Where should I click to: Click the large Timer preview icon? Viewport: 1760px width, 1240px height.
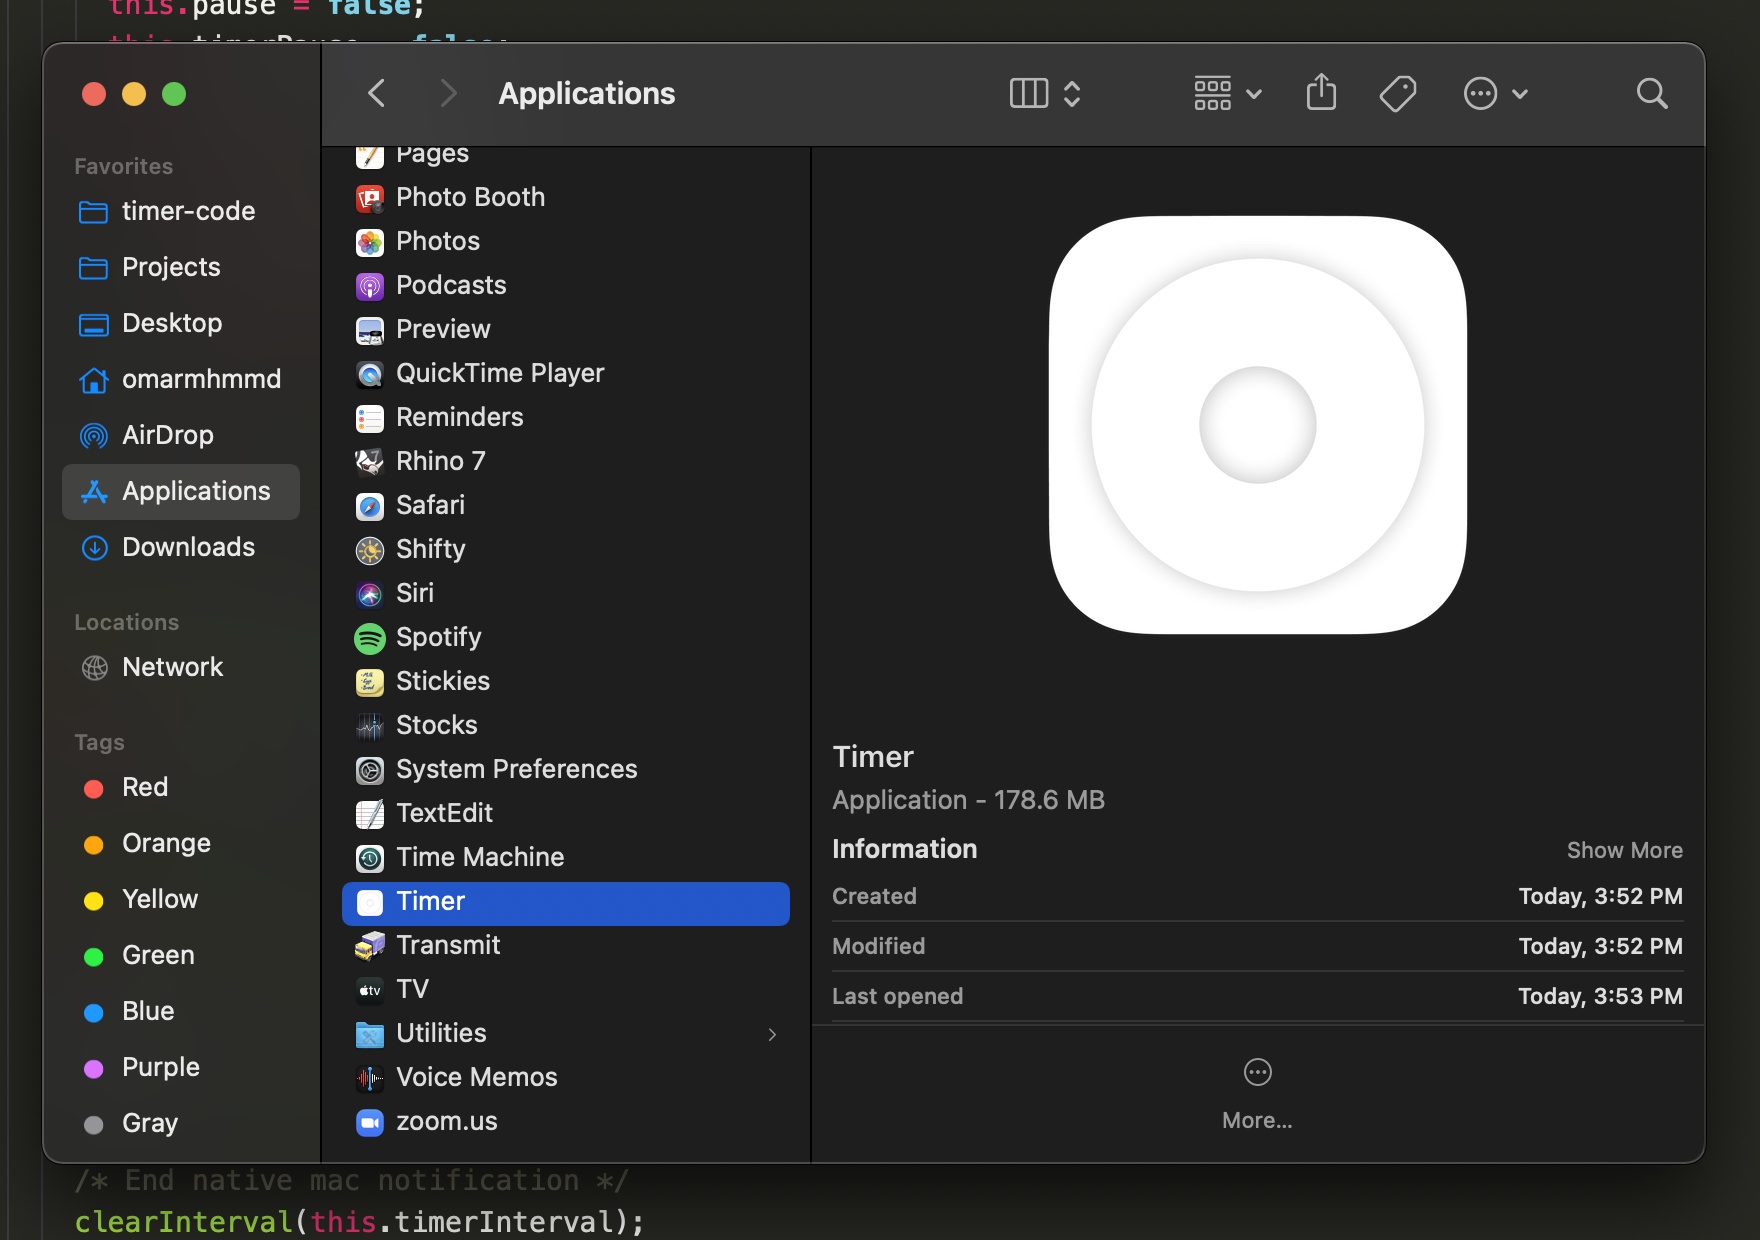point(1257,425)
